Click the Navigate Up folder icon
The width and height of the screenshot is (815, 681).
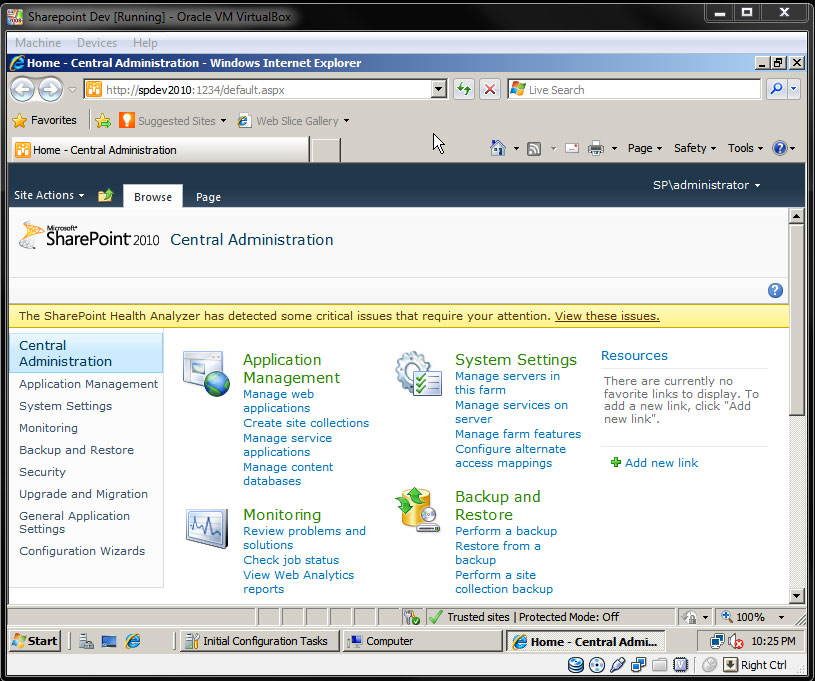[x=106, y=195]
